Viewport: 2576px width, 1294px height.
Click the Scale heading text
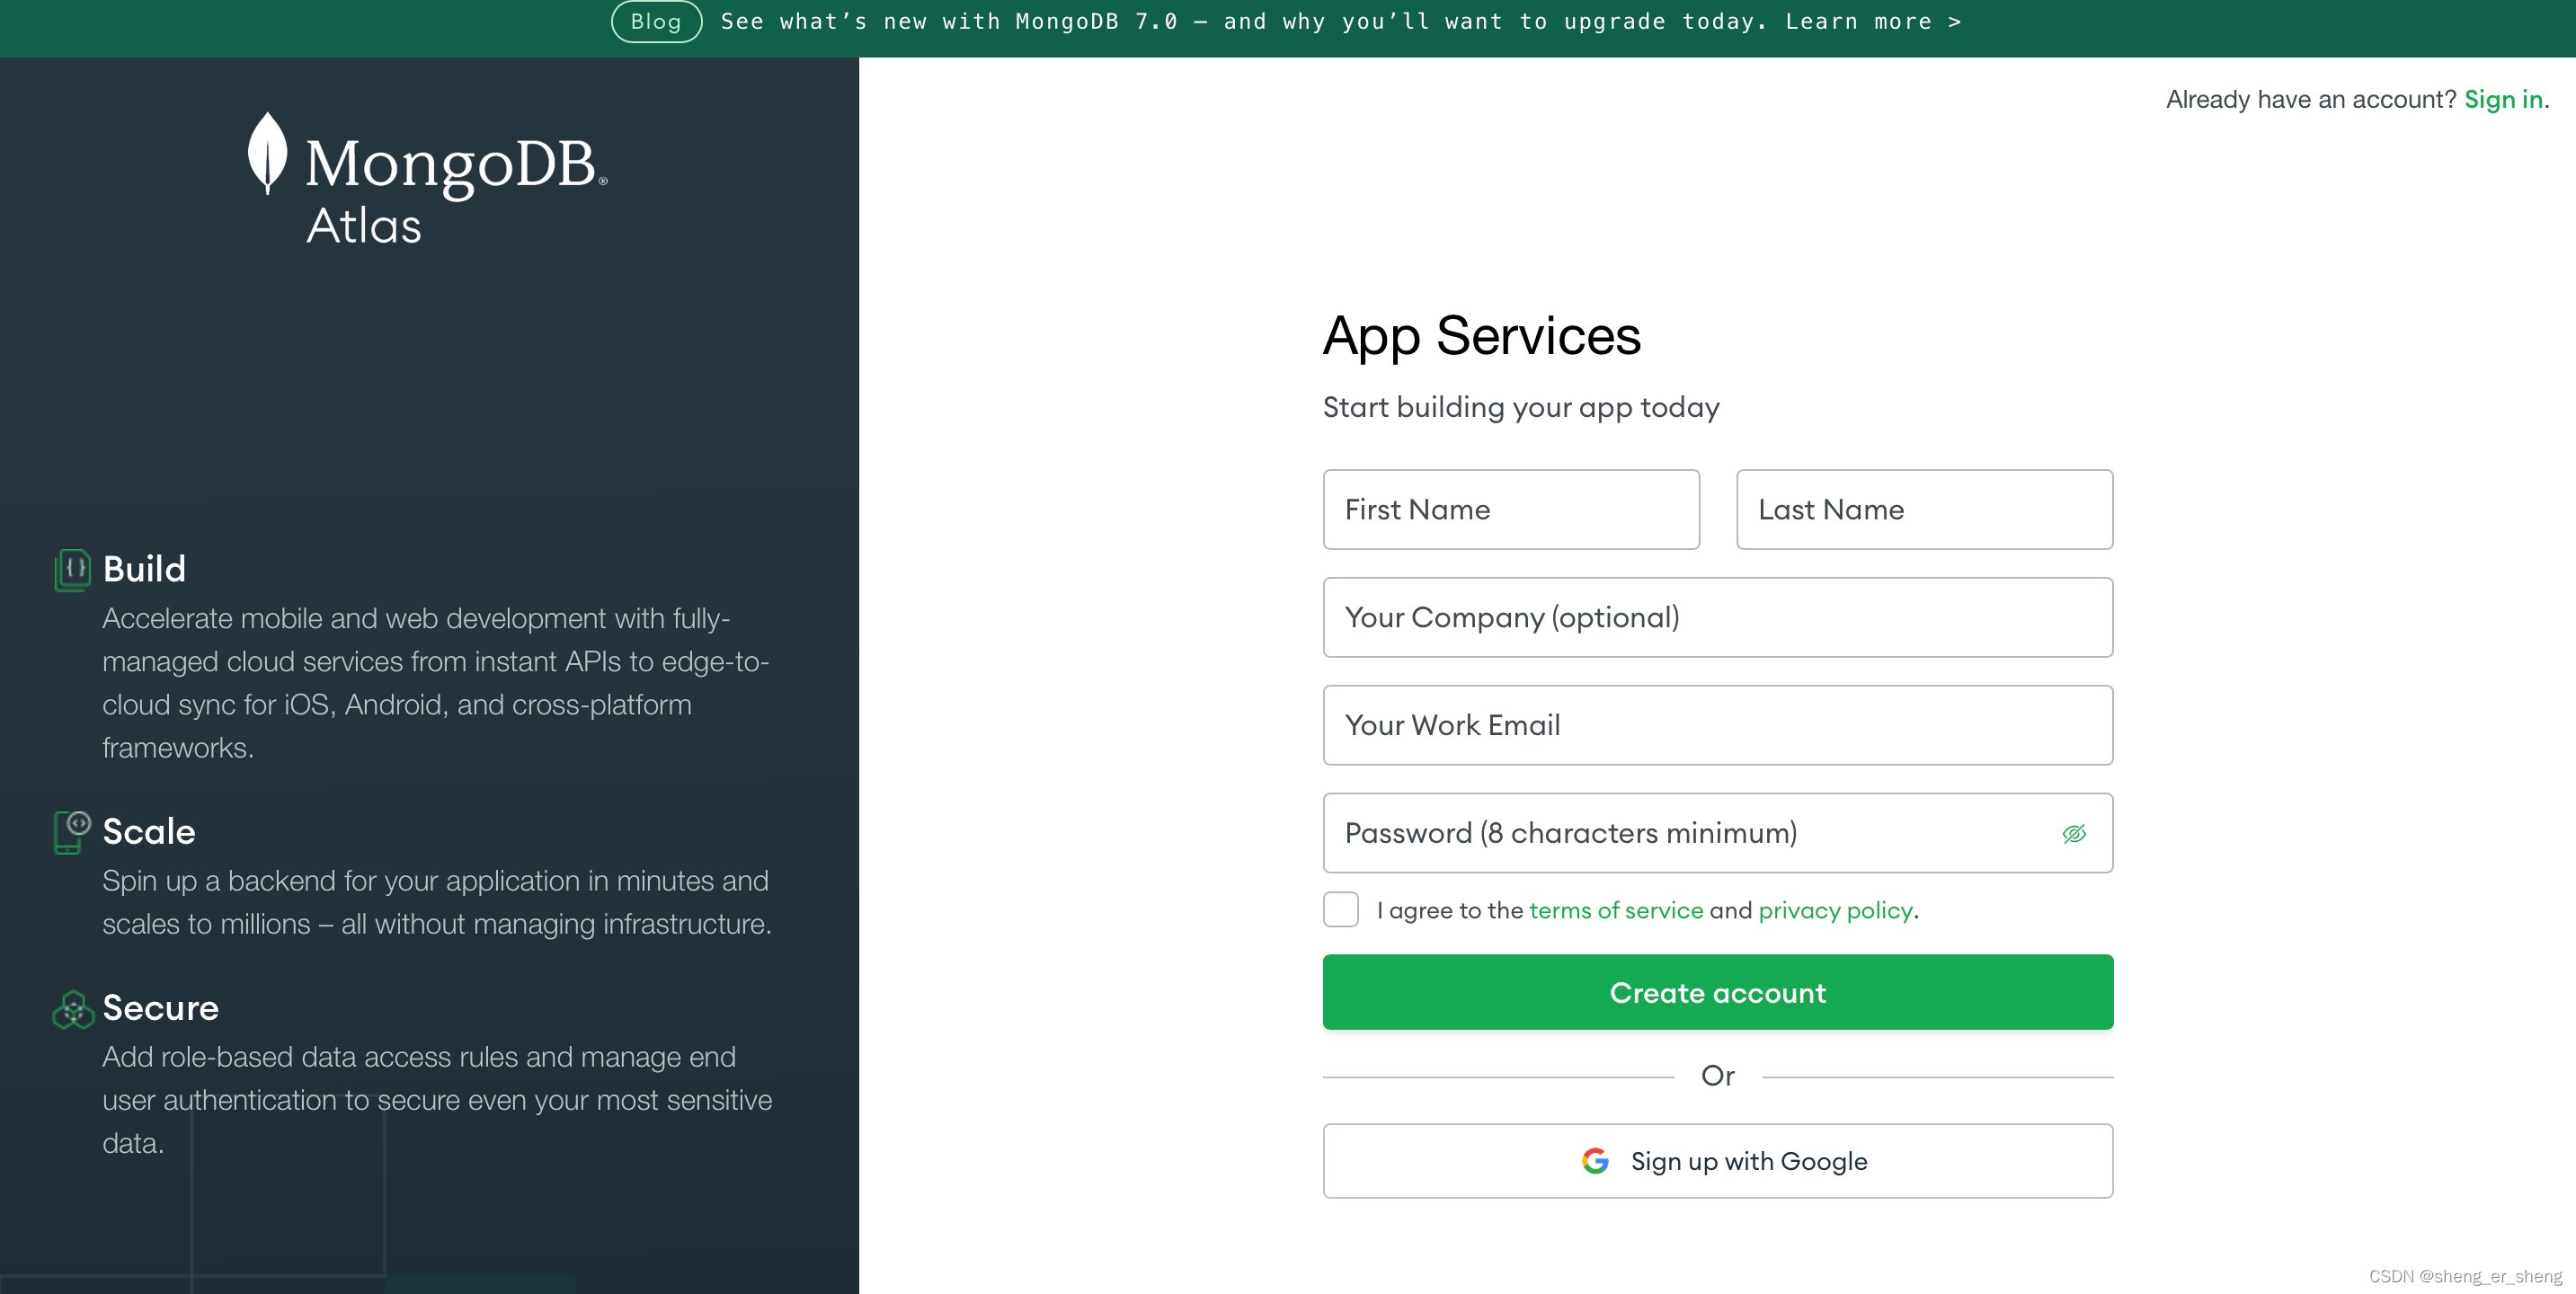coord(149,831)
